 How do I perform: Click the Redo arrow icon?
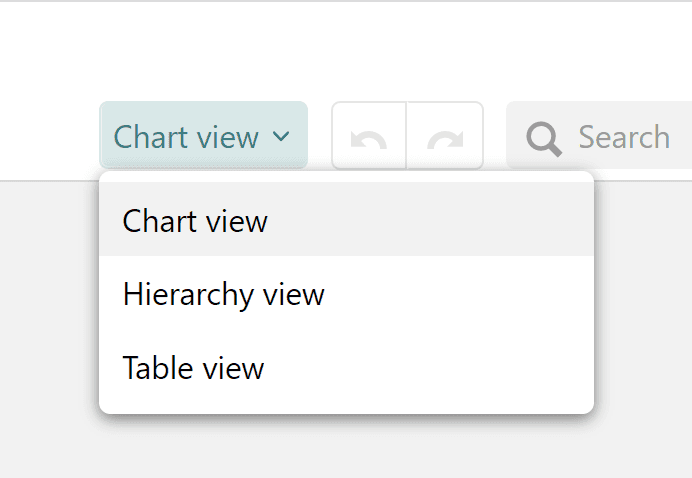point(445,140)
